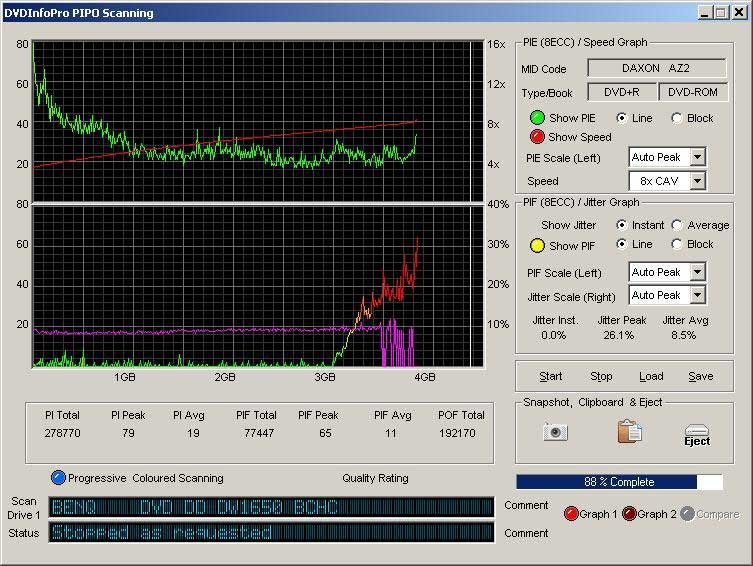
Task: Click the camera snapshot icon
Action: point(555,432)
